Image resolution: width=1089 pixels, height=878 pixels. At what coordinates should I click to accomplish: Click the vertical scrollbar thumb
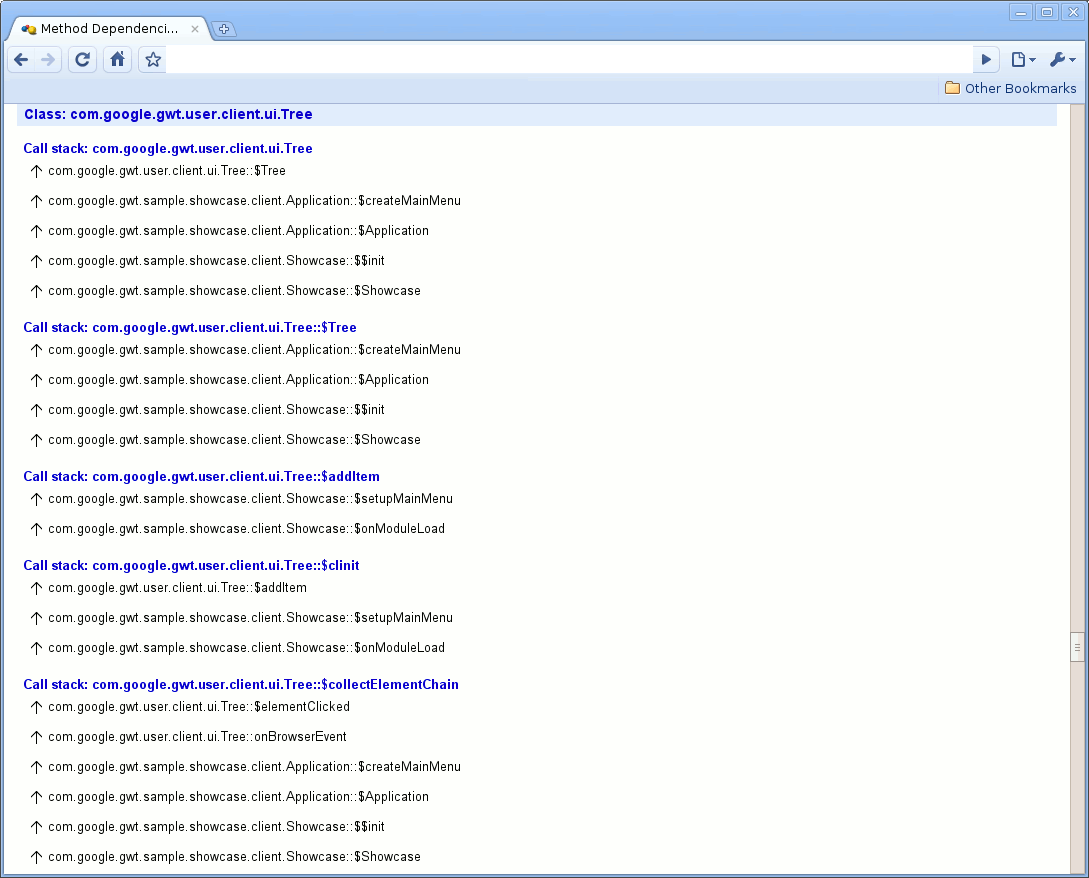click(x=1077, y=647)
